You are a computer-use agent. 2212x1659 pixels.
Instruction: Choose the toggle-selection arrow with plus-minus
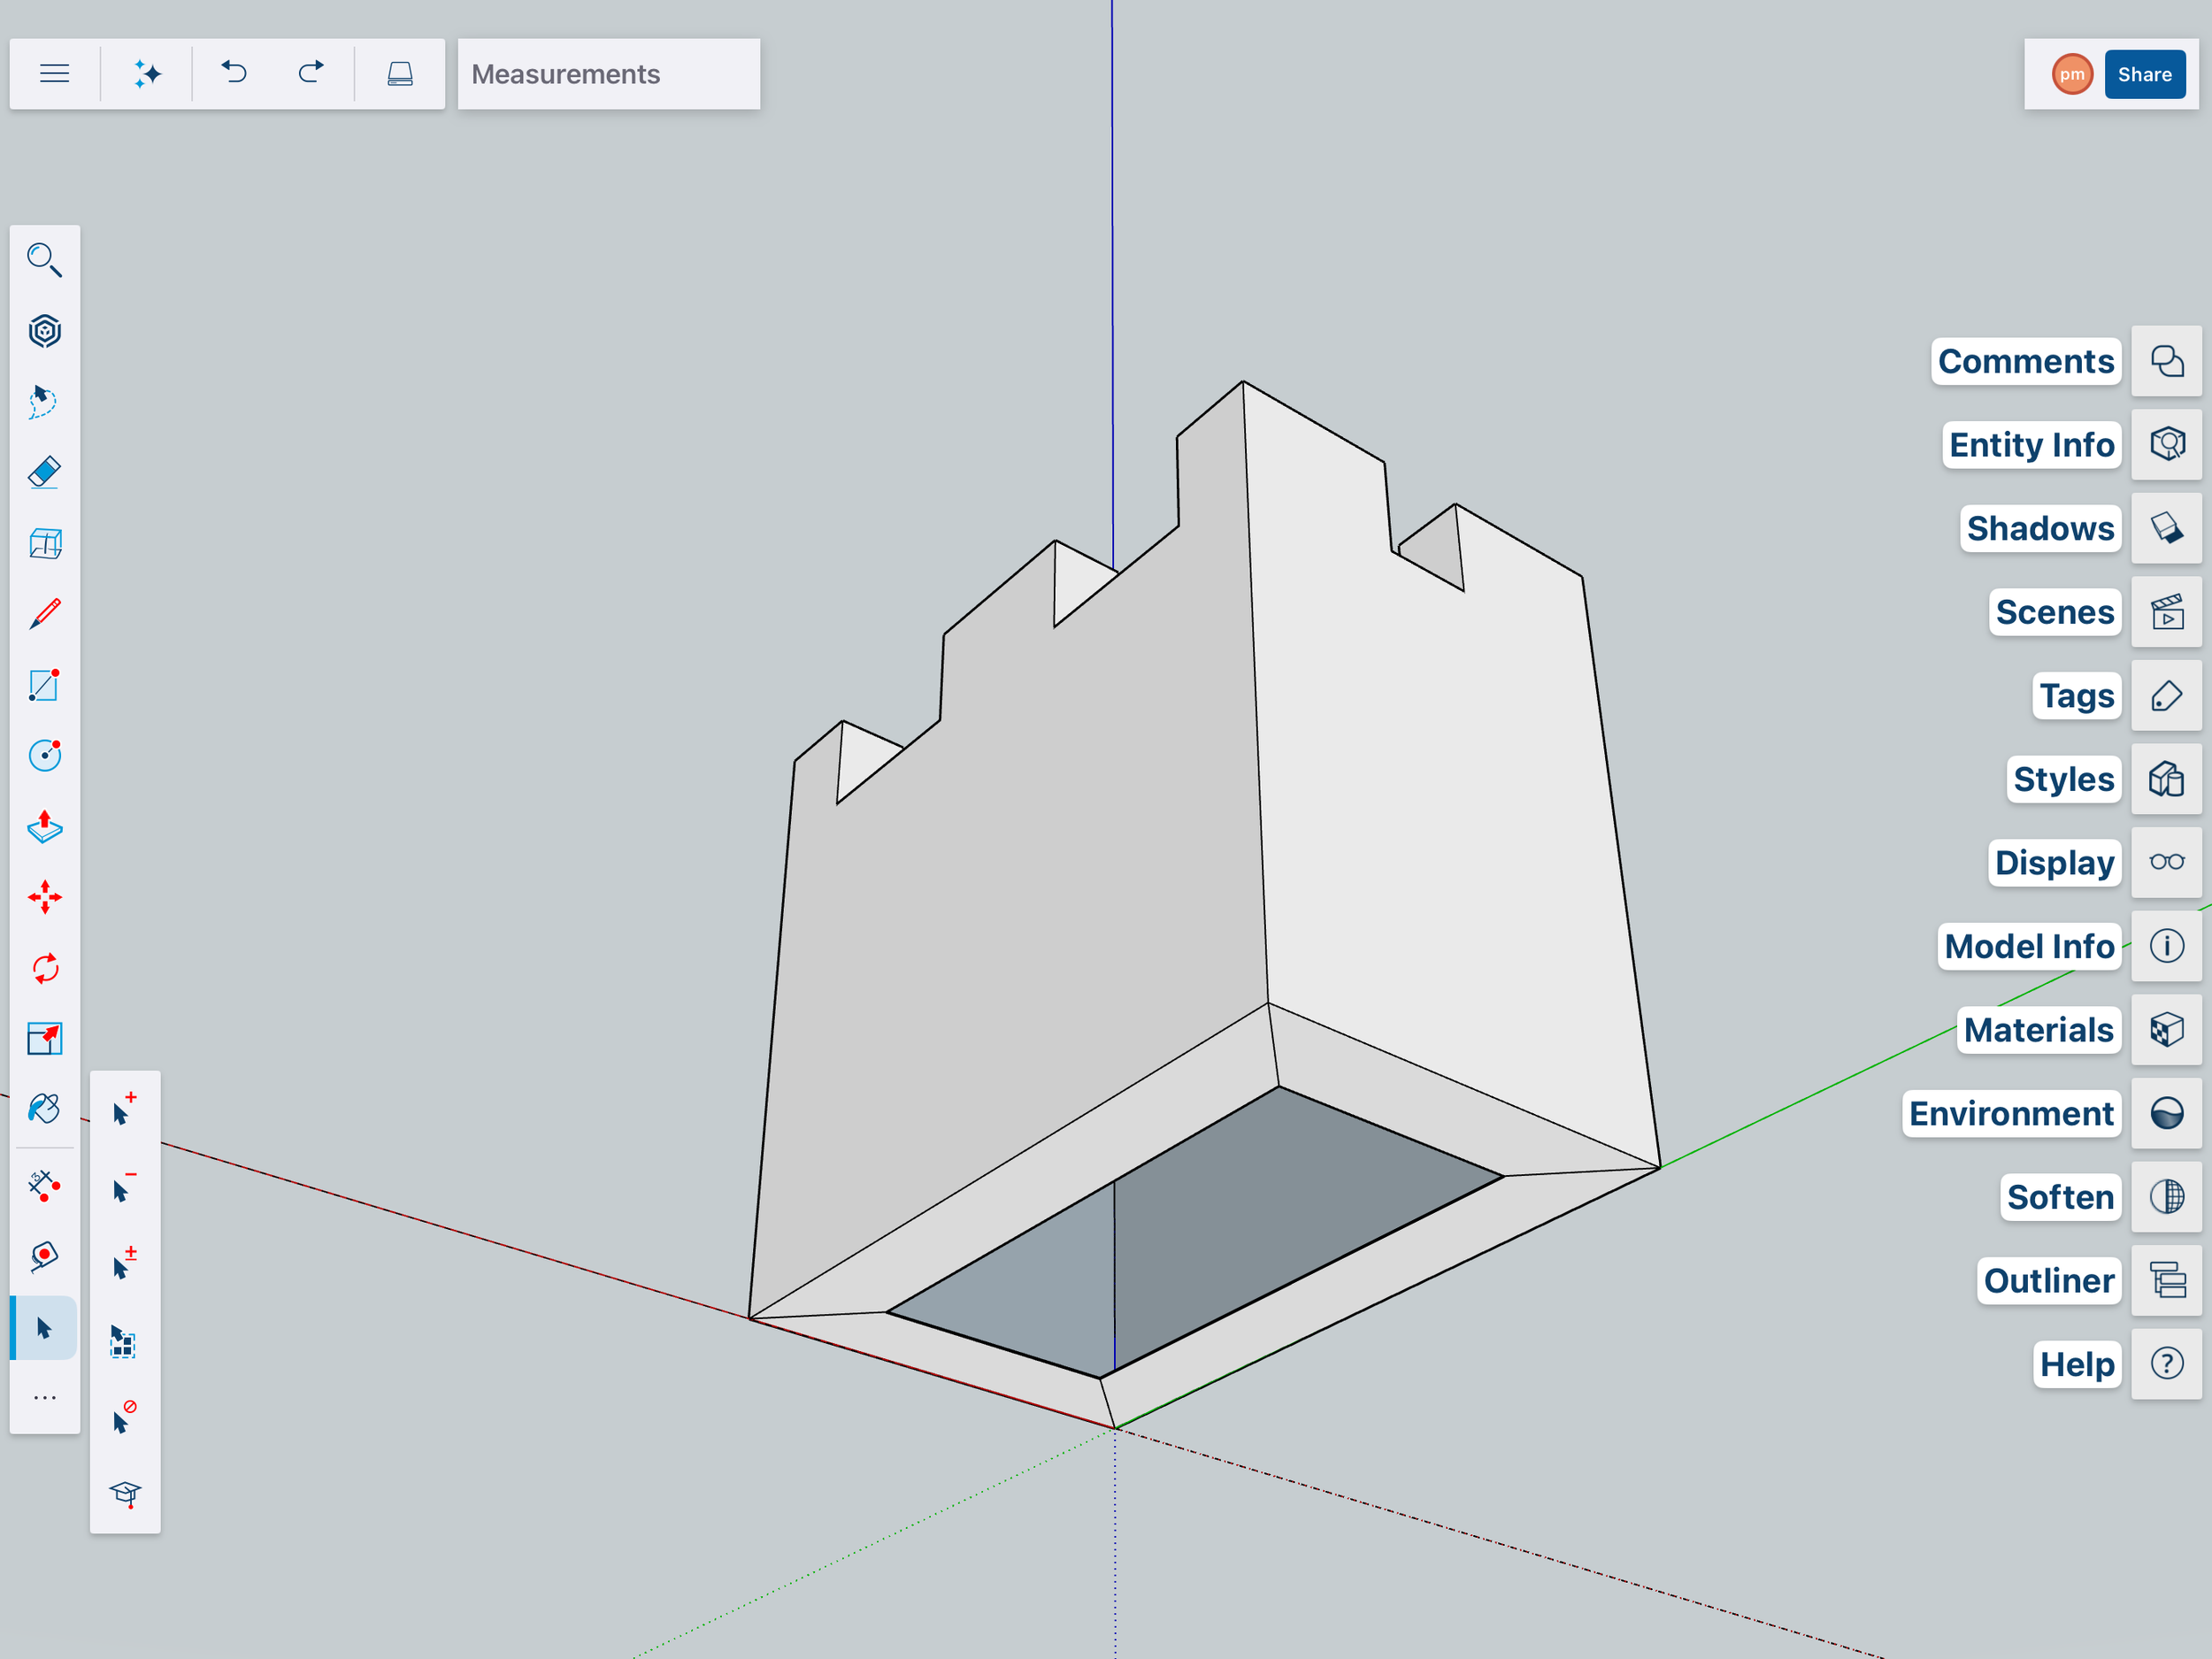click(125, 1263)
